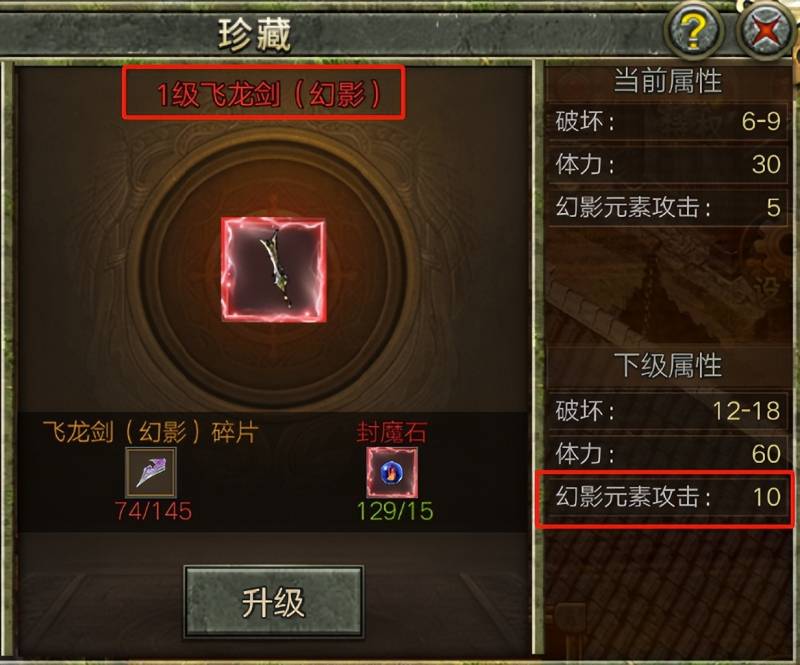The width and height of the screenshot is (800, 665).
Task: Select the 下级属性 section header
Action: coord(667,365)
